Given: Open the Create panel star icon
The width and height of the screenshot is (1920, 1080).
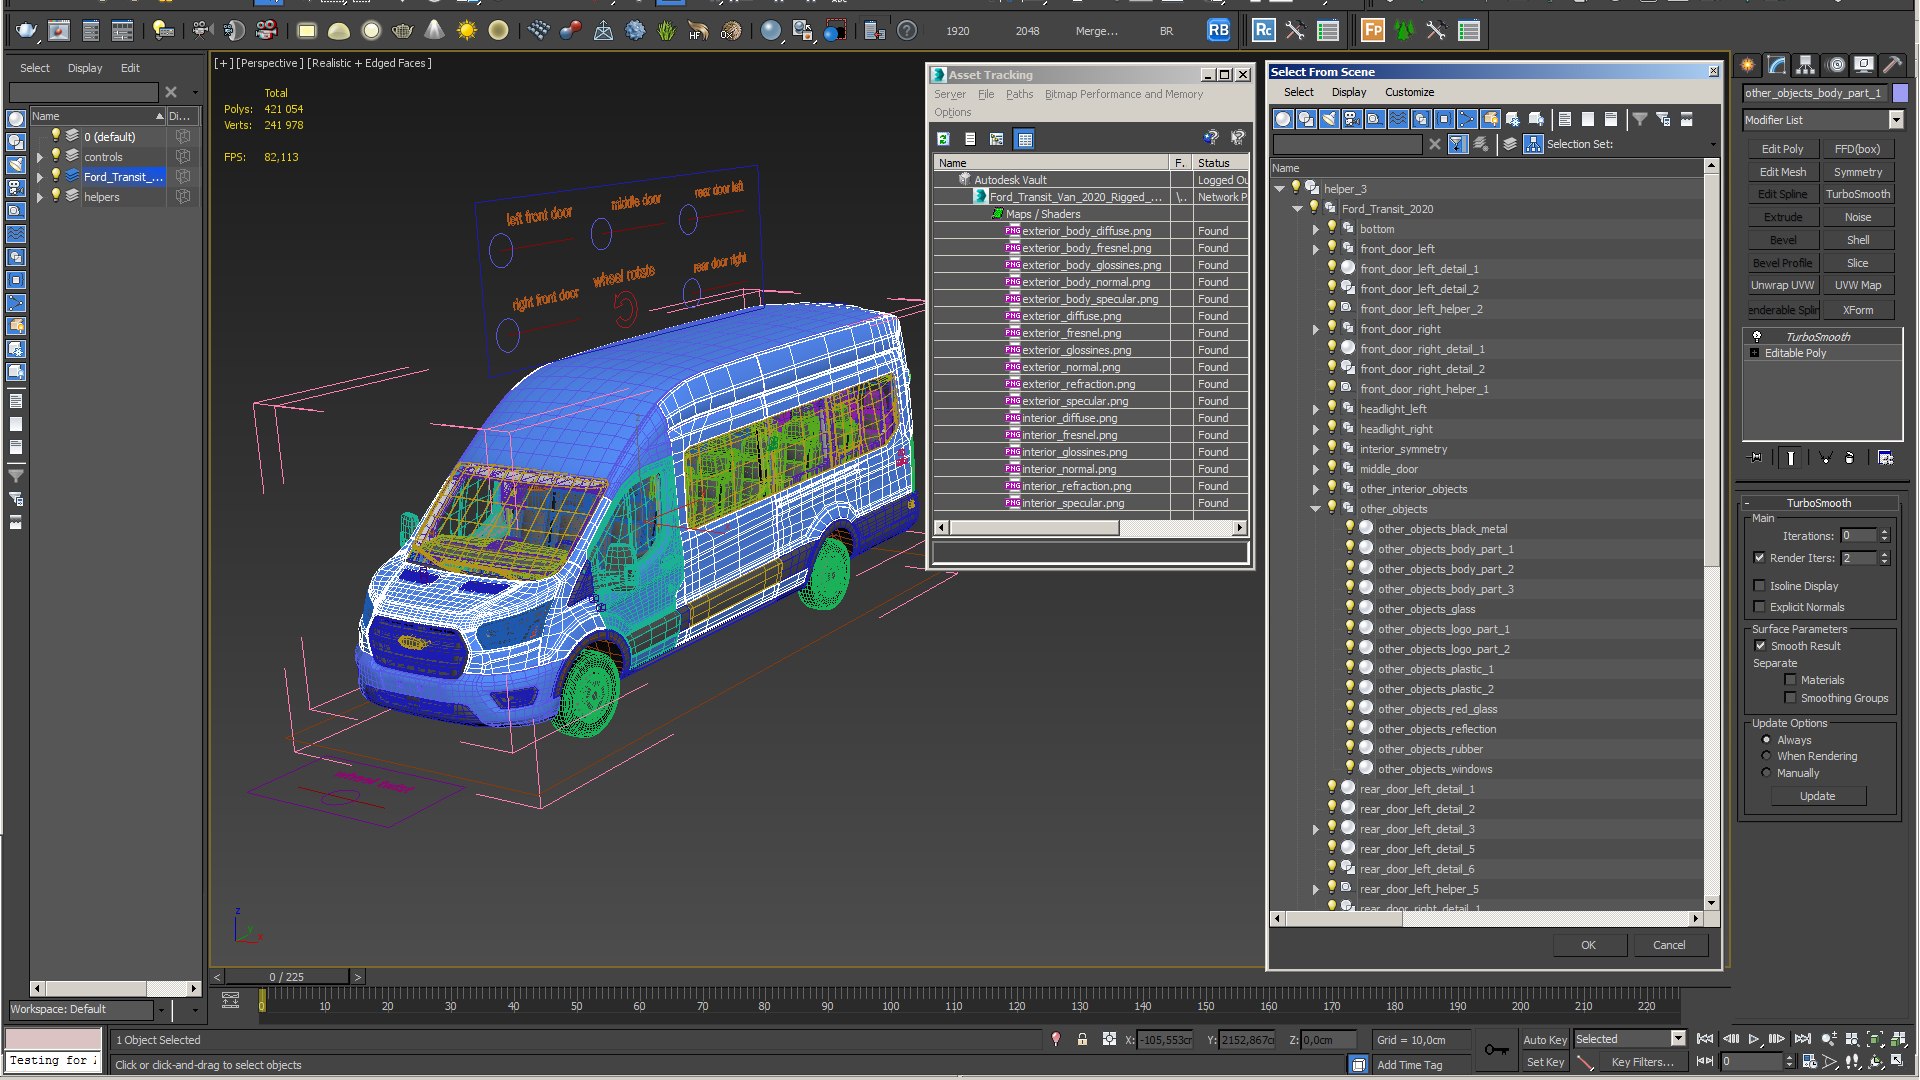Looking at the screenshot, I should 1748,65.
